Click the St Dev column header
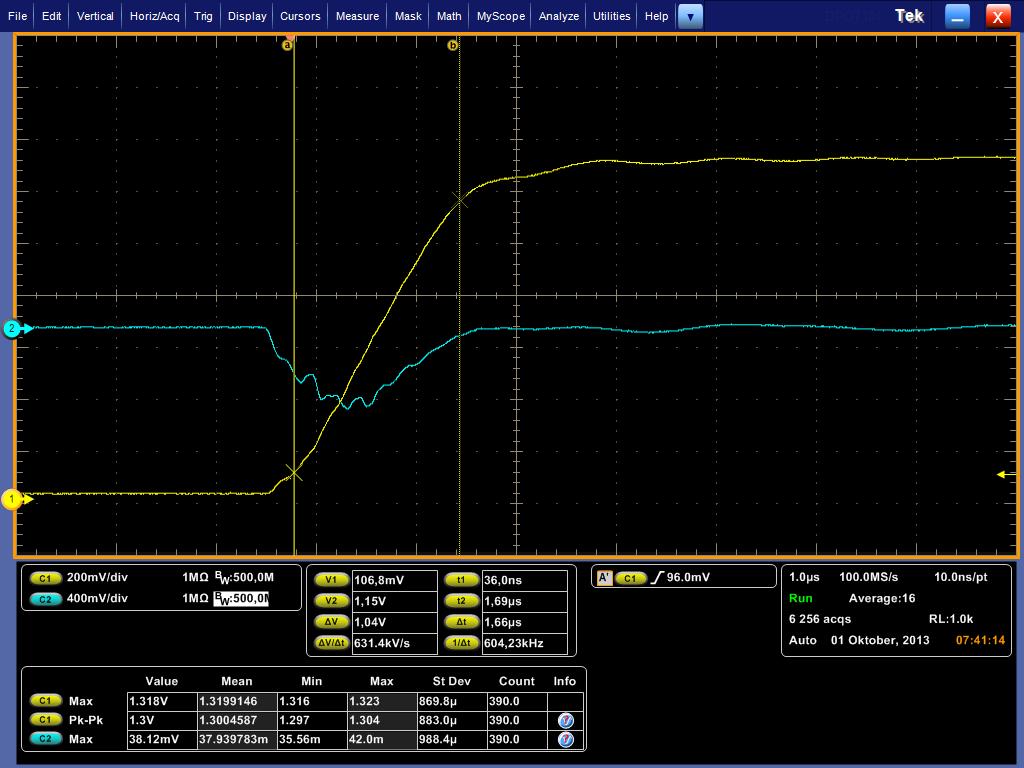1024x768 pixels. (451, 681)
